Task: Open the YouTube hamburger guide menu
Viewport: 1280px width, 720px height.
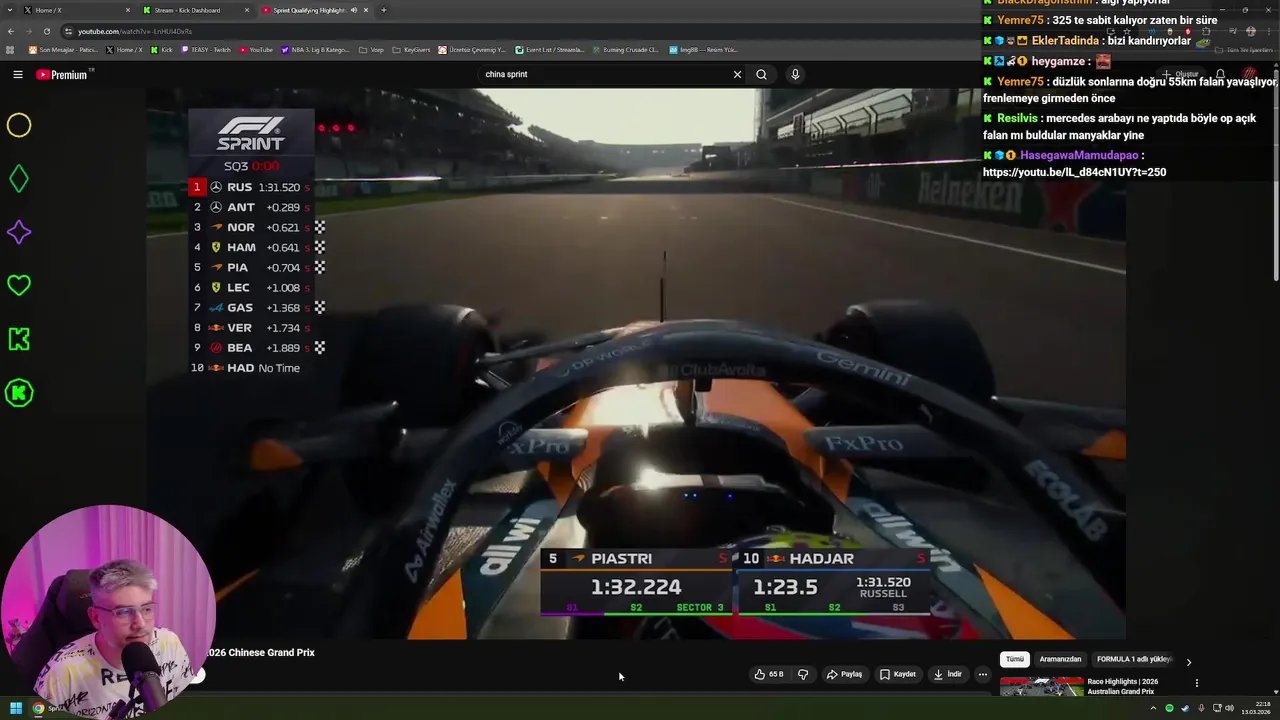Action: click(18, 74)
